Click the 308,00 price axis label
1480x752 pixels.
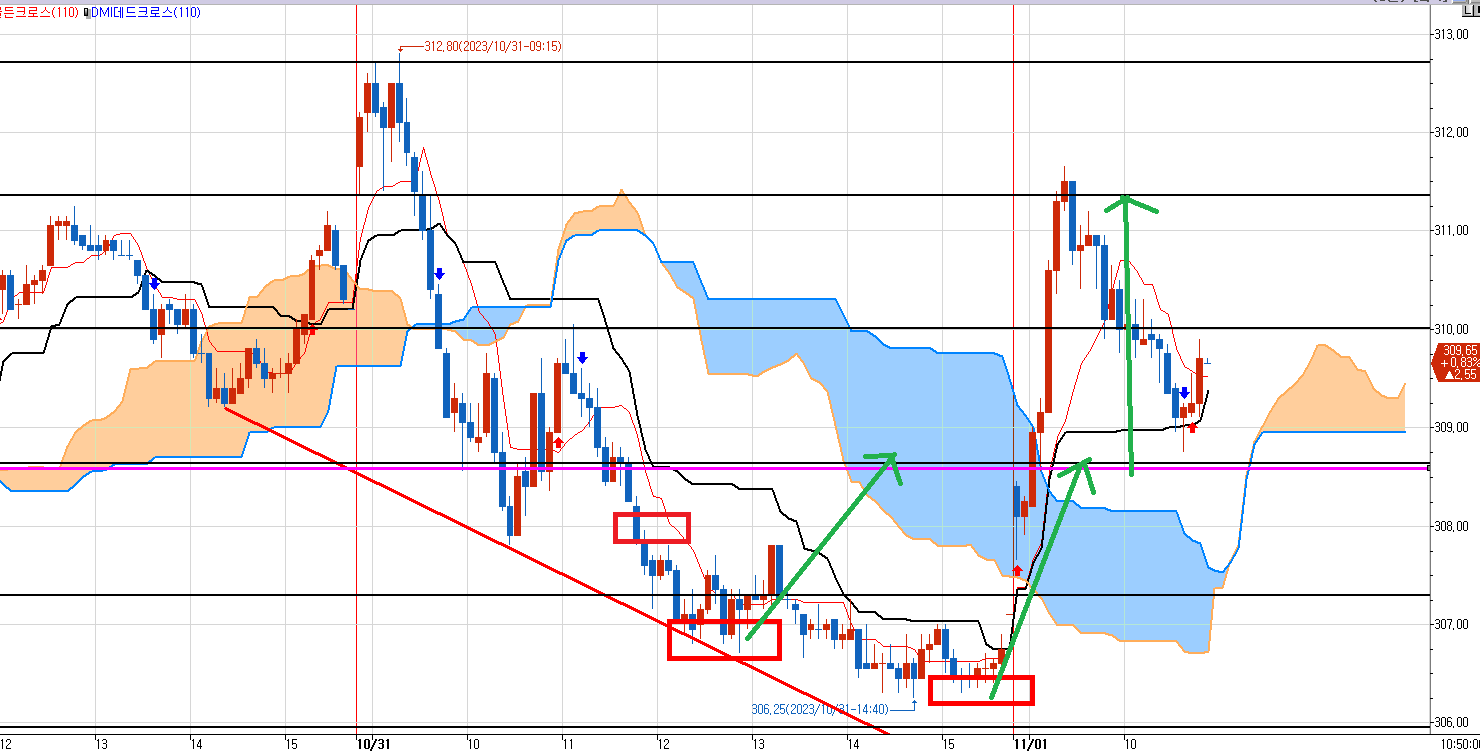pyautogui.click(x=1450, y=526)
